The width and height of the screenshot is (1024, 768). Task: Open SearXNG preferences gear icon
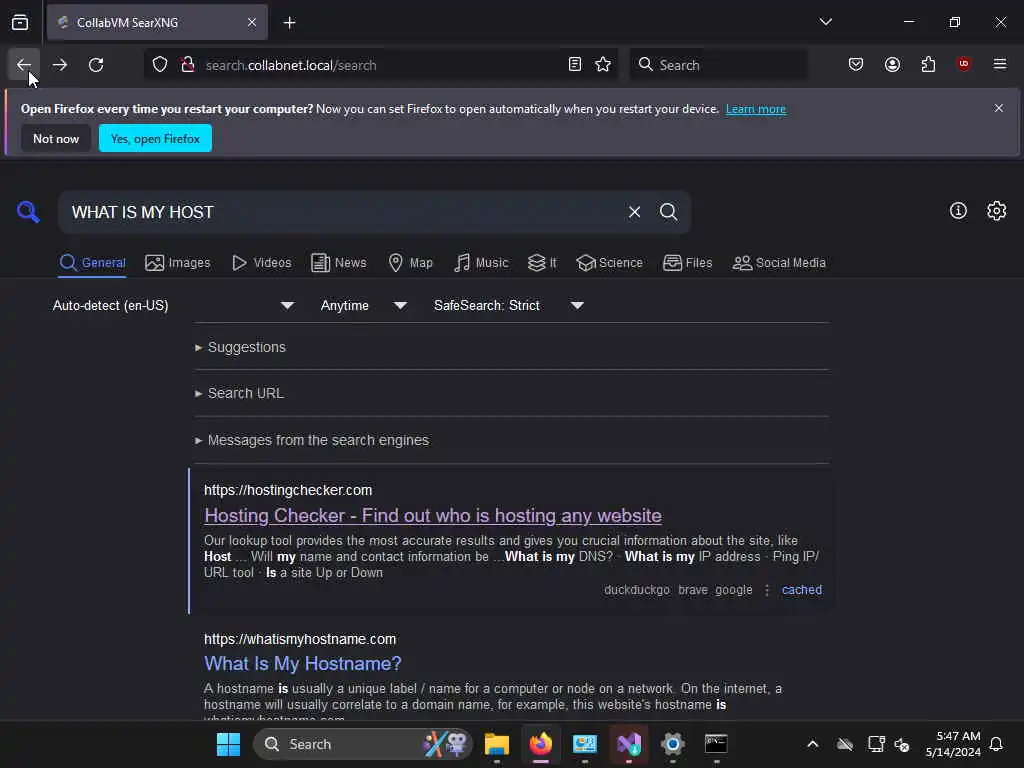(997, 211)
